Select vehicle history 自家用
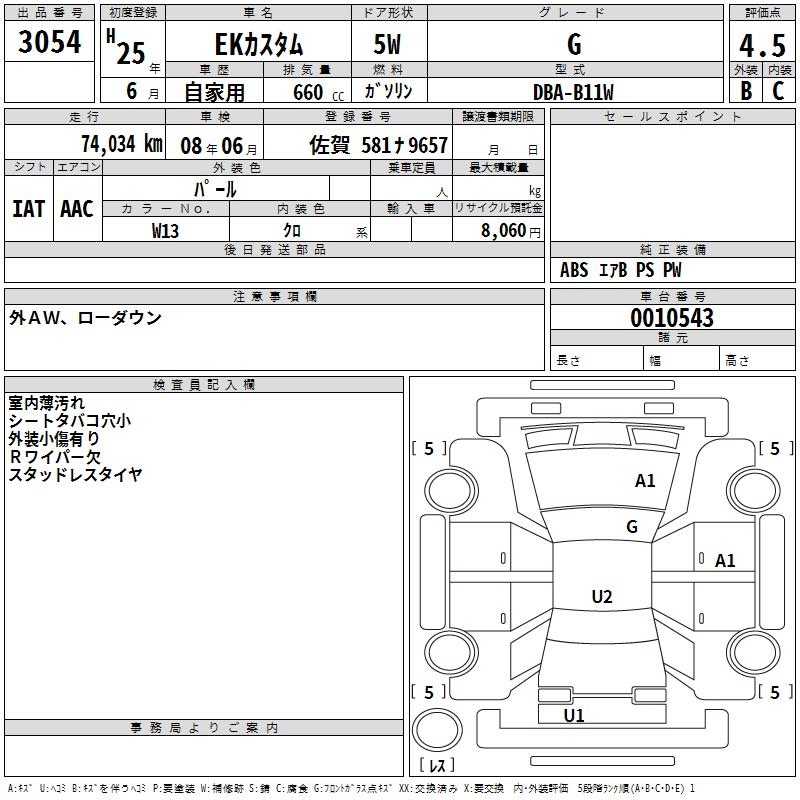The height and width of the screenshot is (800, 800). click(x=215, y=92)
